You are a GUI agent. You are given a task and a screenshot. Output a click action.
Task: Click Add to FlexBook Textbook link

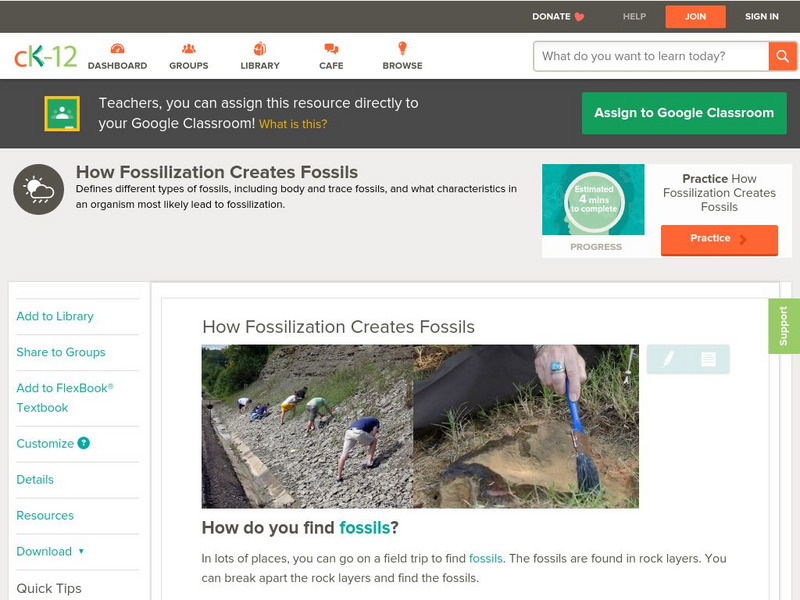65,397
